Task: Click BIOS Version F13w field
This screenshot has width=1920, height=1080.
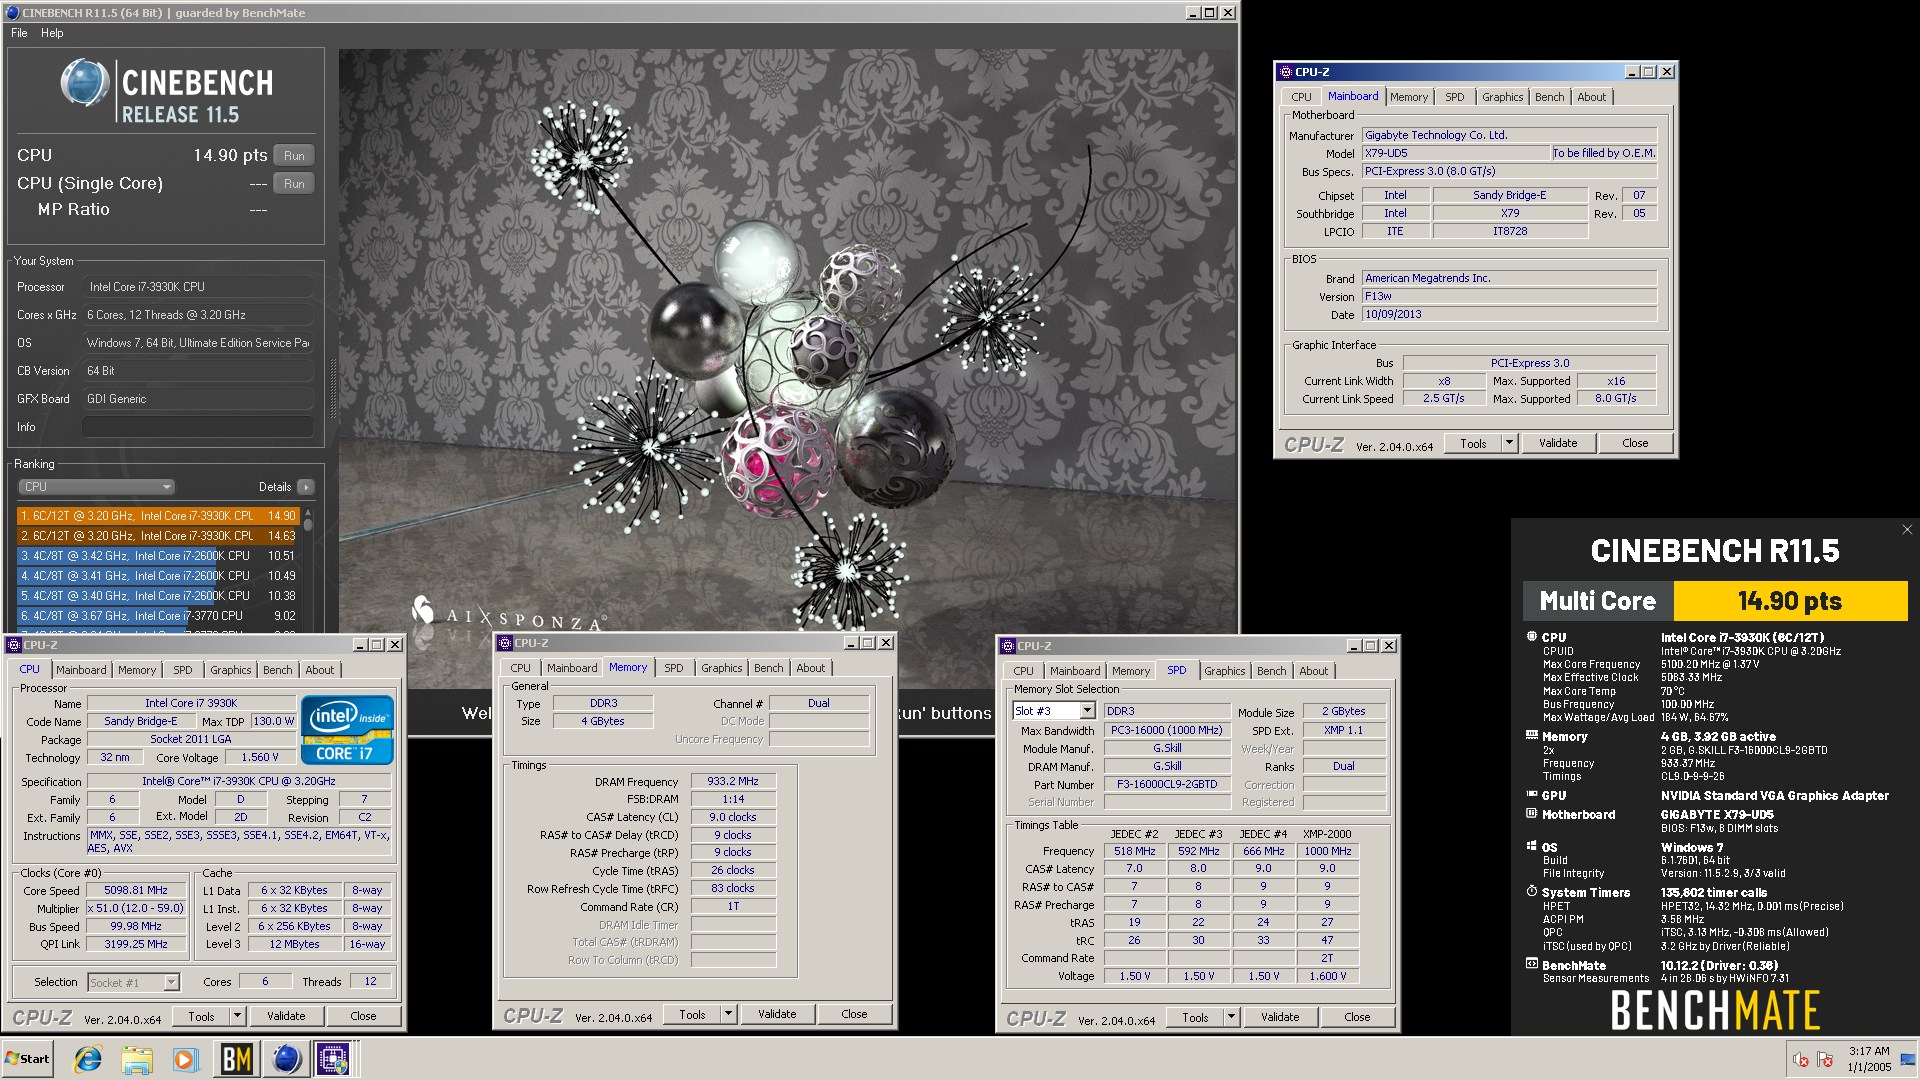Action: click(1509, 296)
